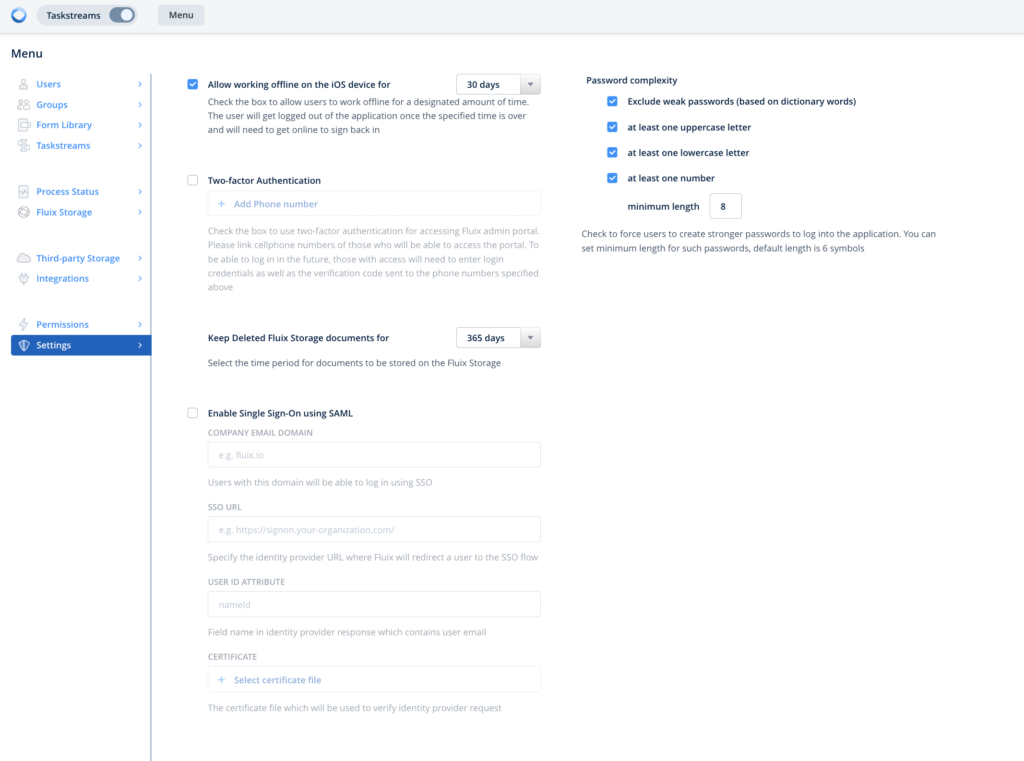Viewport: 1024px width, 761px height.
Task: Toggle the Taskstreams switch
Action: 121,15
